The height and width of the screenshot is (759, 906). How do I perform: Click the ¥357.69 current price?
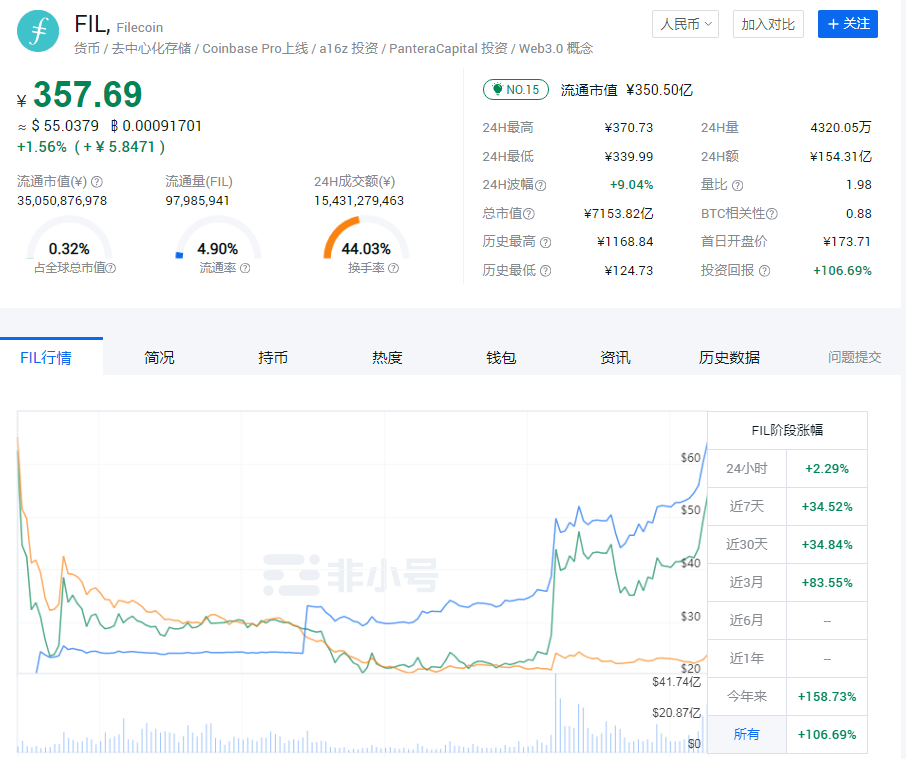point(79,95)
